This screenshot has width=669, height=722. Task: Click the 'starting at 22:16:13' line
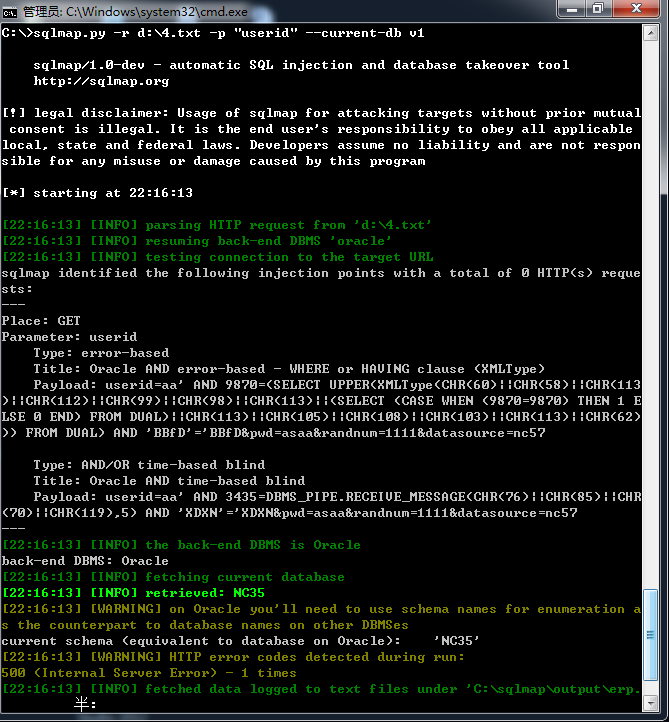click(x=98, y=193)
